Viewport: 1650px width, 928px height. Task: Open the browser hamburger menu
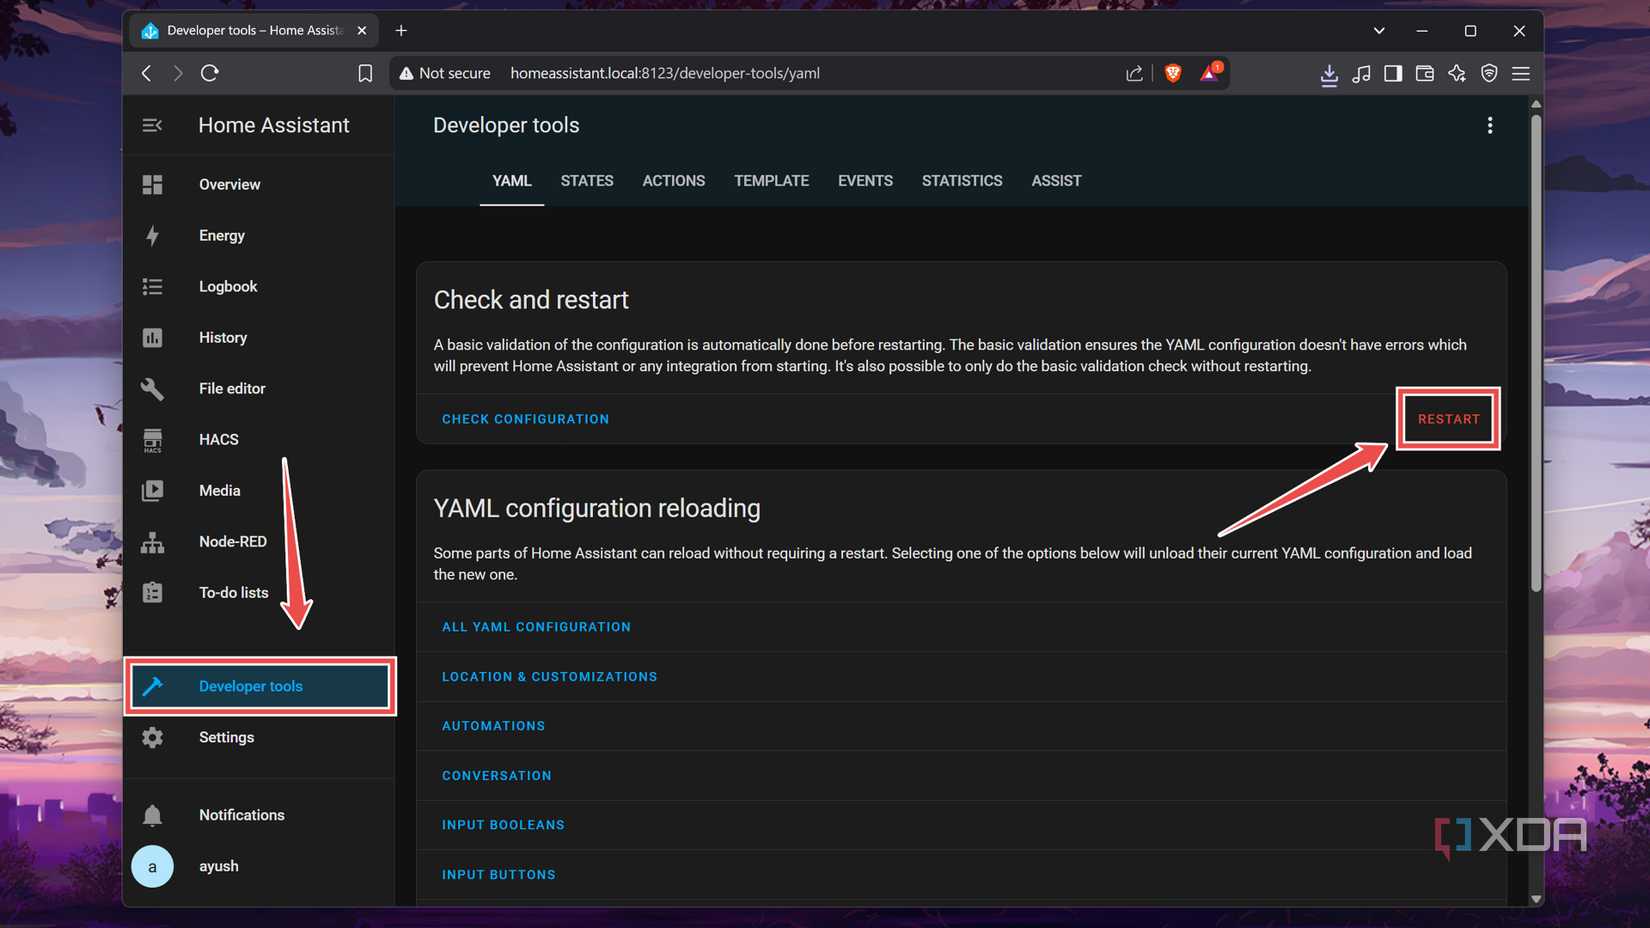pos(1520,73)
